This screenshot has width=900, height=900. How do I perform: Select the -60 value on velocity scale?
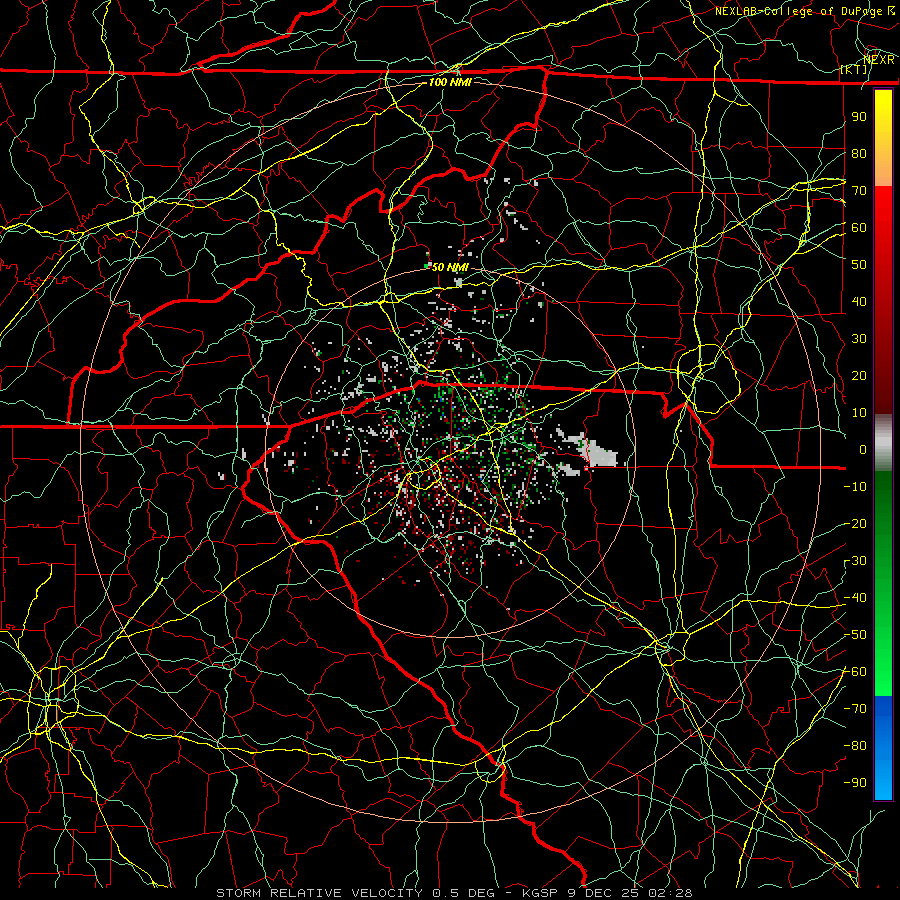855,672
